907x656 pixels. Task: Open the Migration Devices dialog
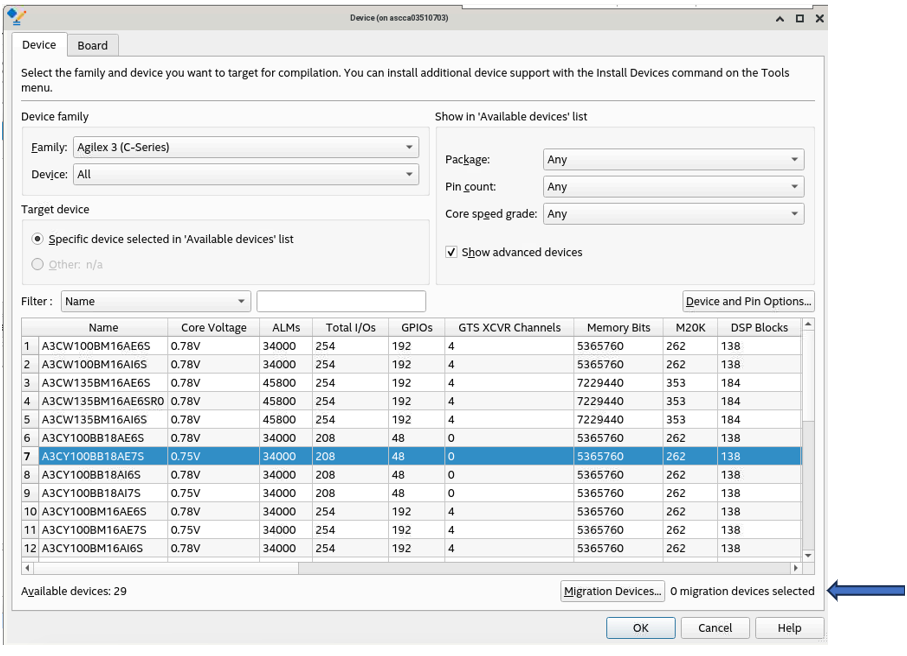613,591
